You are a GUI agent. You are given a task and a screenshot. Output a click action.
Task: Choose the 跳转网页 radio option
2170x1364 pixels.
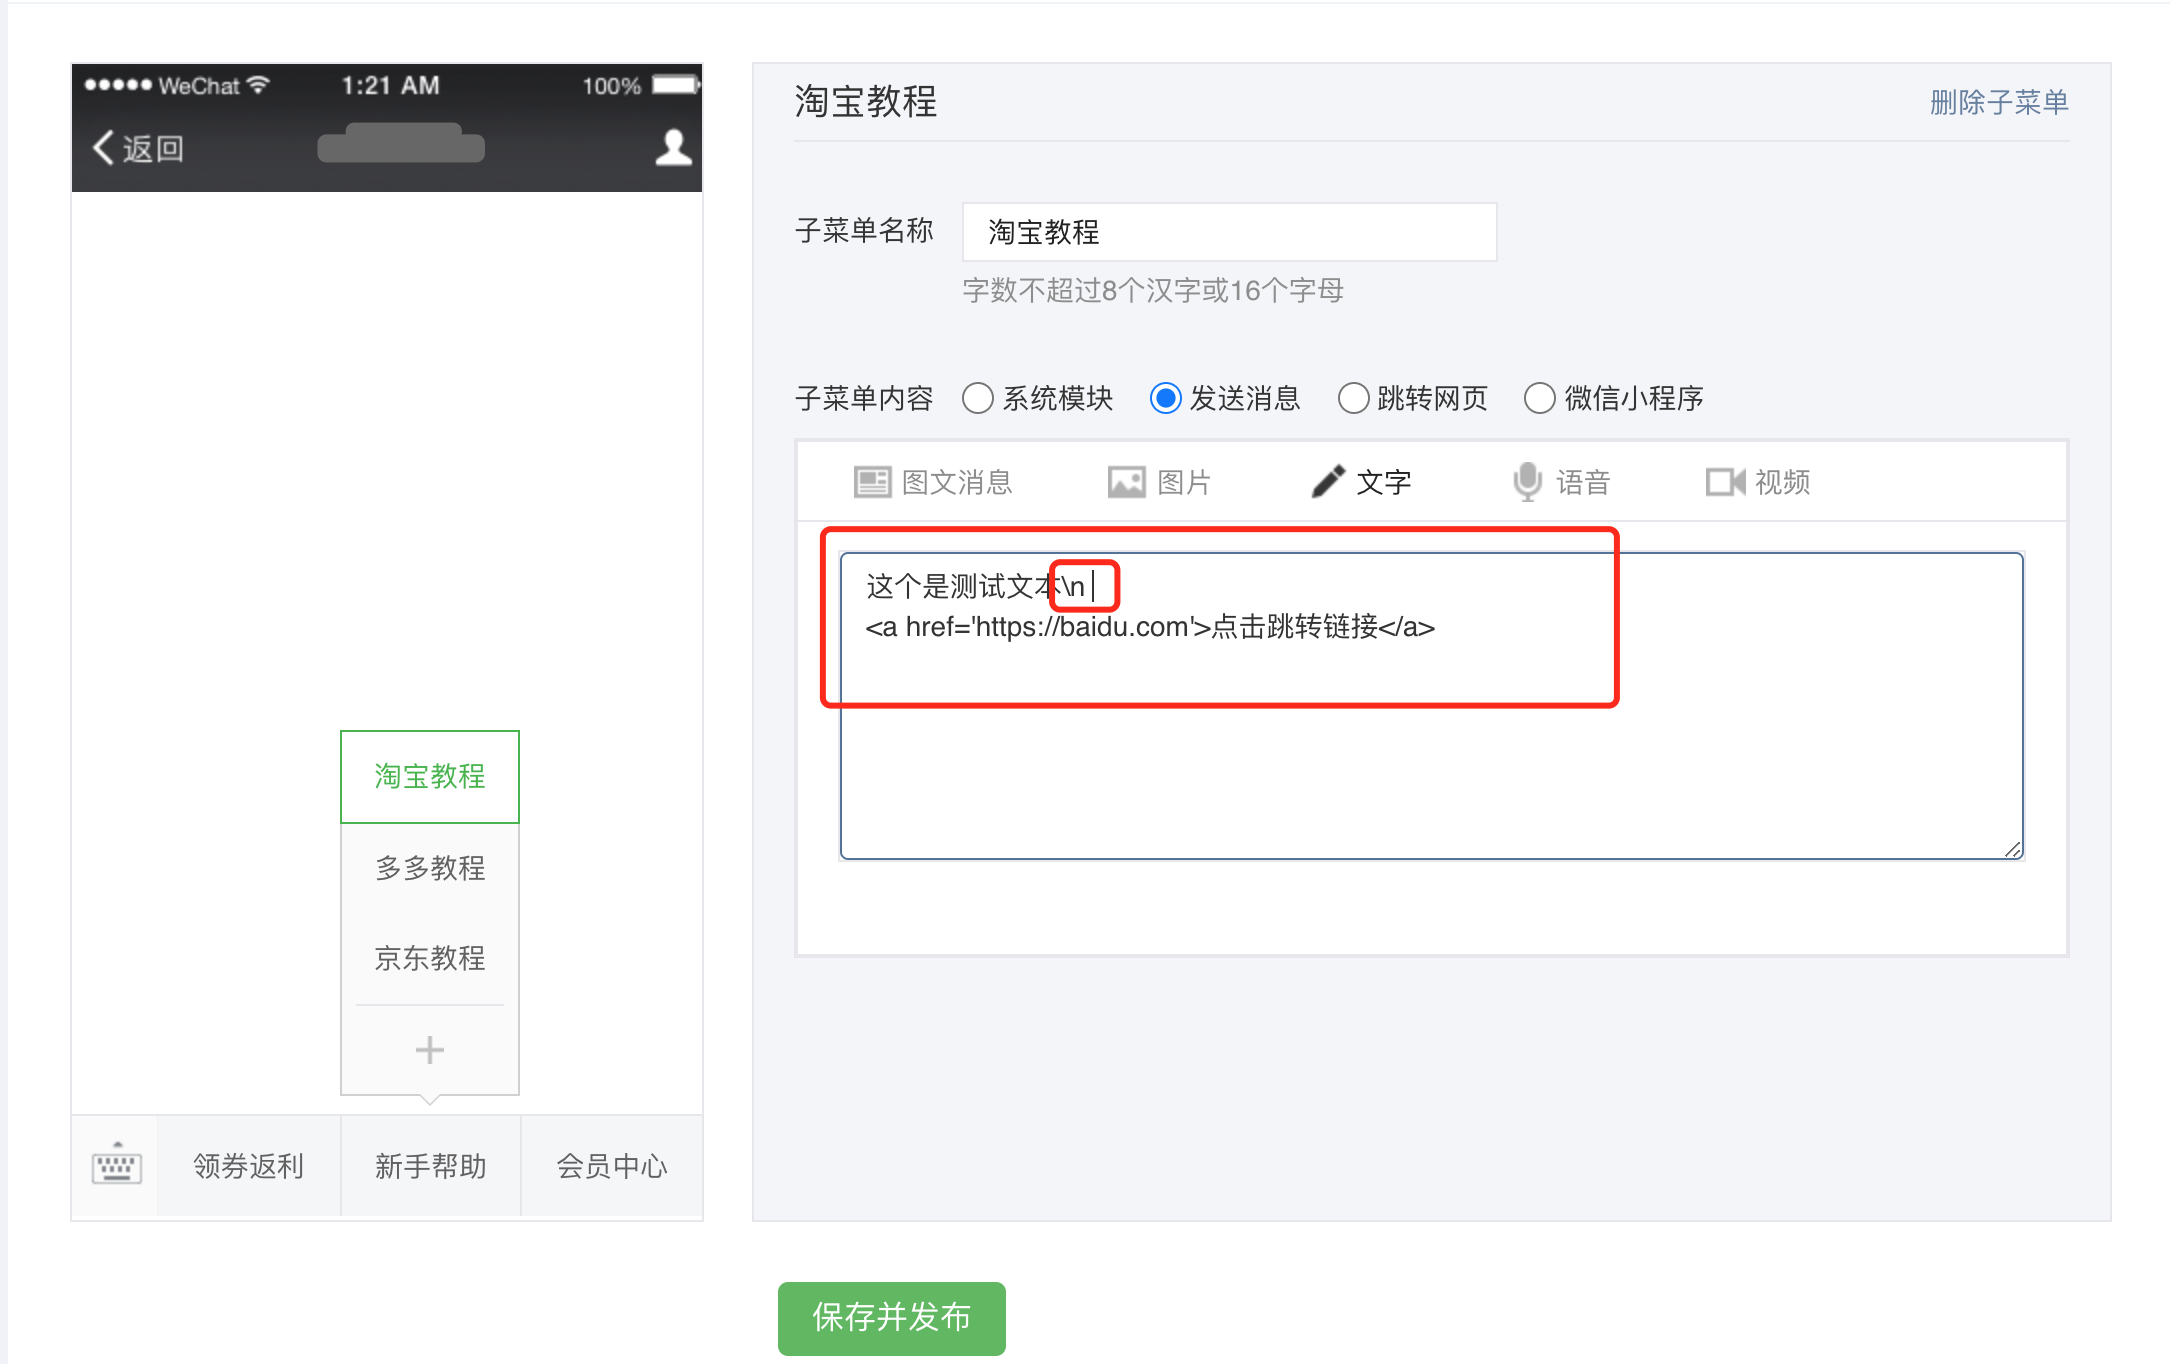tap(1353, 398)
